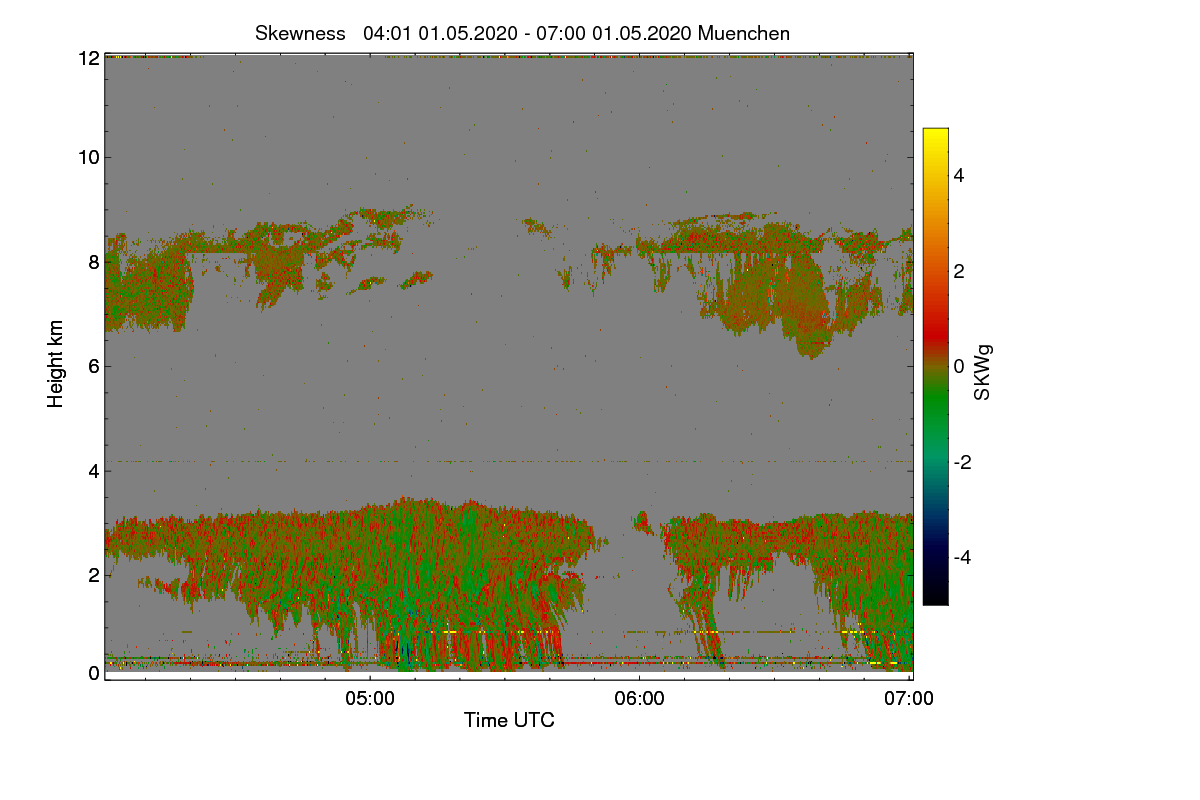Click the 05:00 time axis label
1200x800 pixels.
369,699
